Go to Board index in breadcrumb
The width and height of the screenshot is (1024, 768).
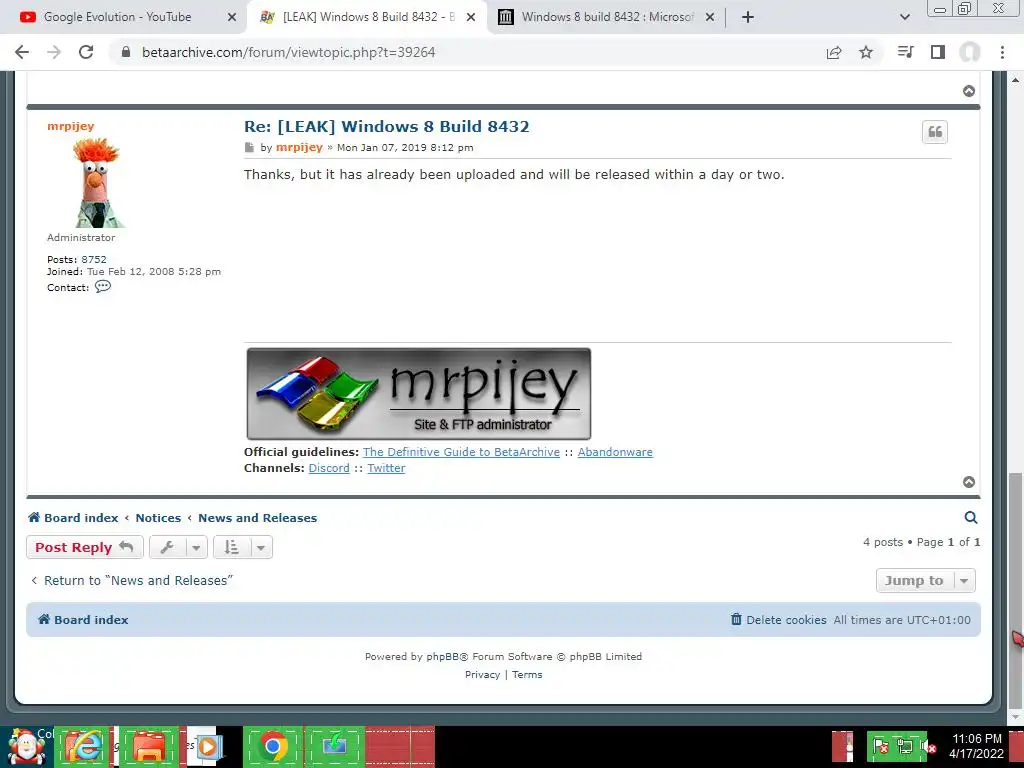pyautogui.click(x=73, y=518)
